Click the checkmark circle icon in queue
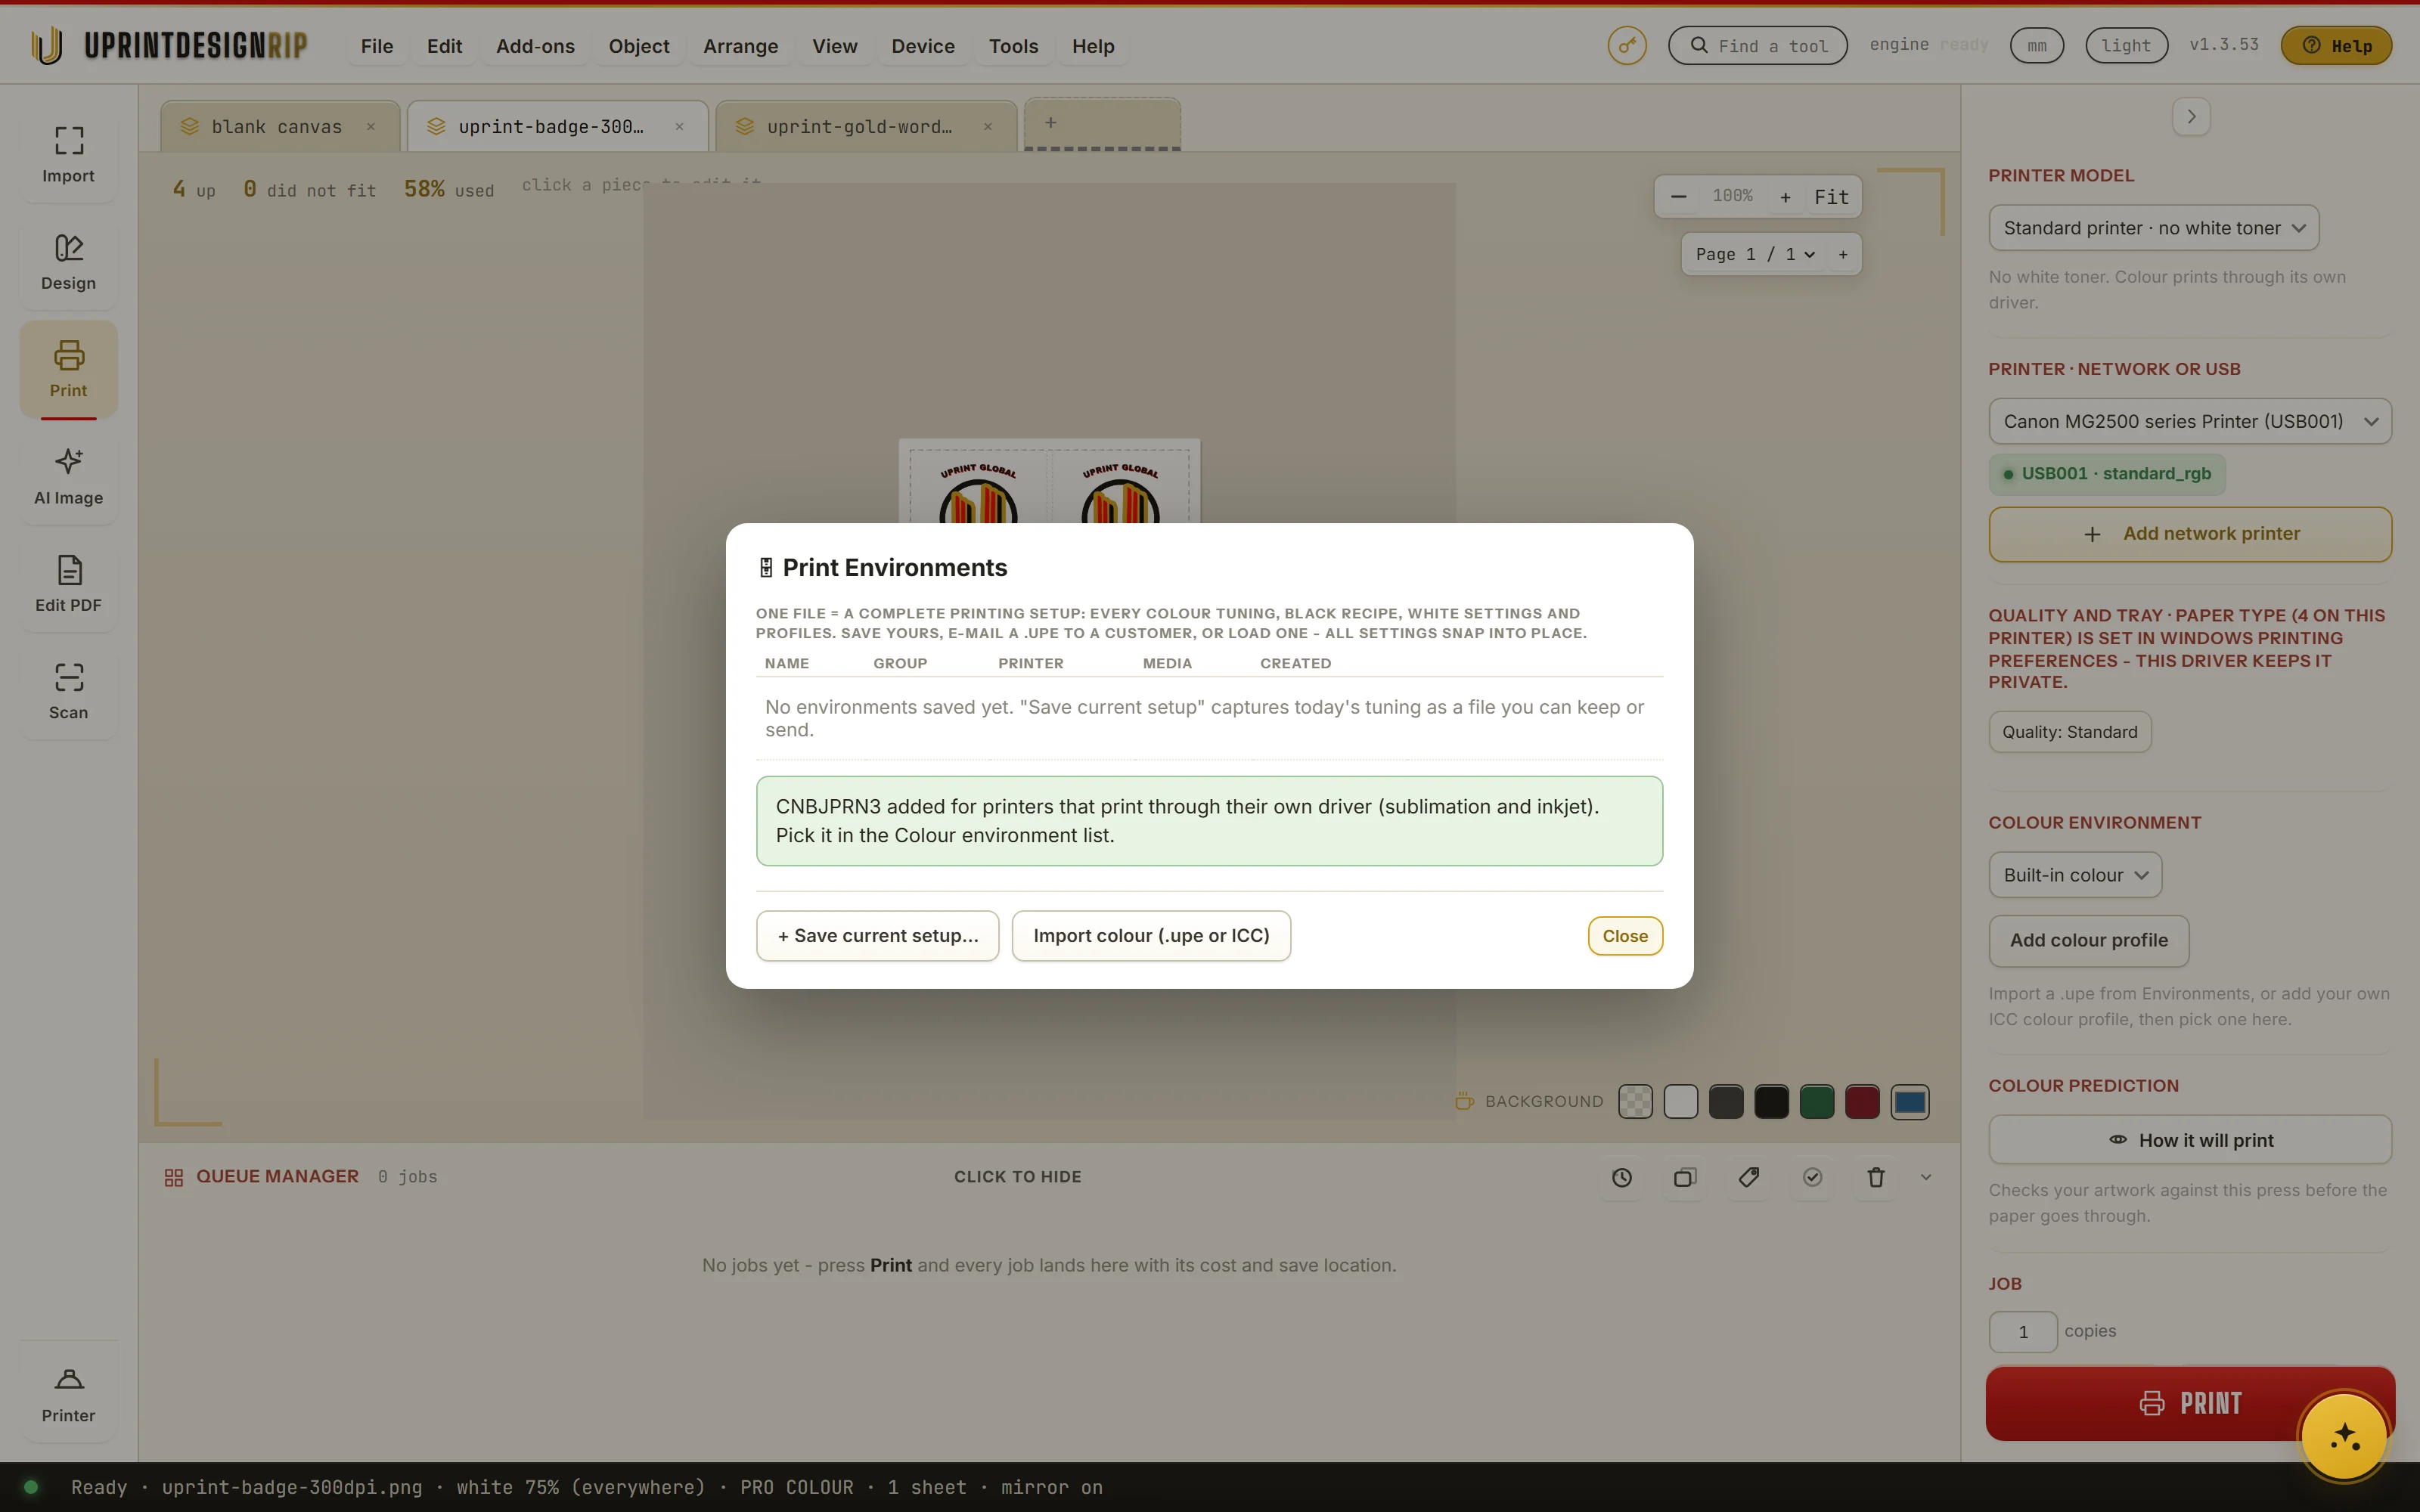The height and width of the screenshot is (1512, 2420). click(1812, 1177)
